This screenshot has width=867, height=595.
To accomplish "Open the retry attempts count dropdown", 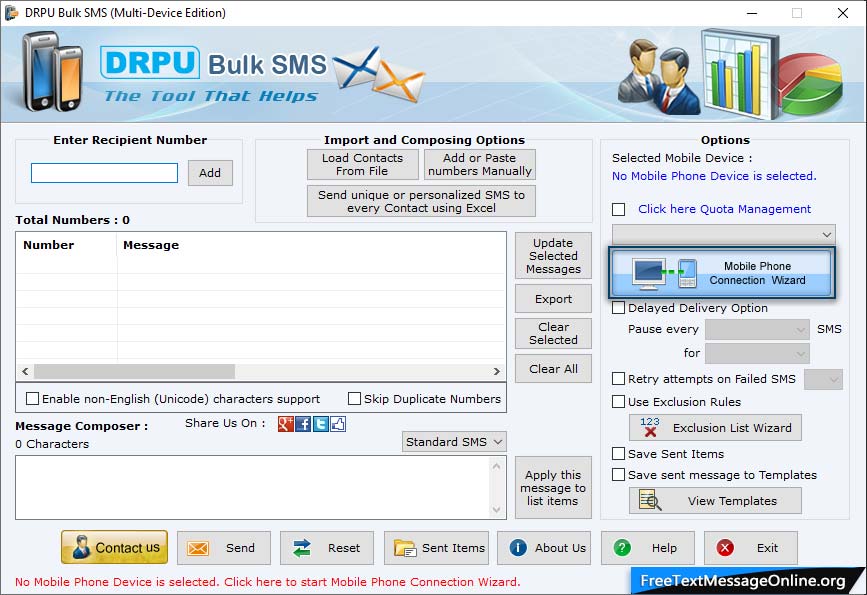I will [823, 379].
